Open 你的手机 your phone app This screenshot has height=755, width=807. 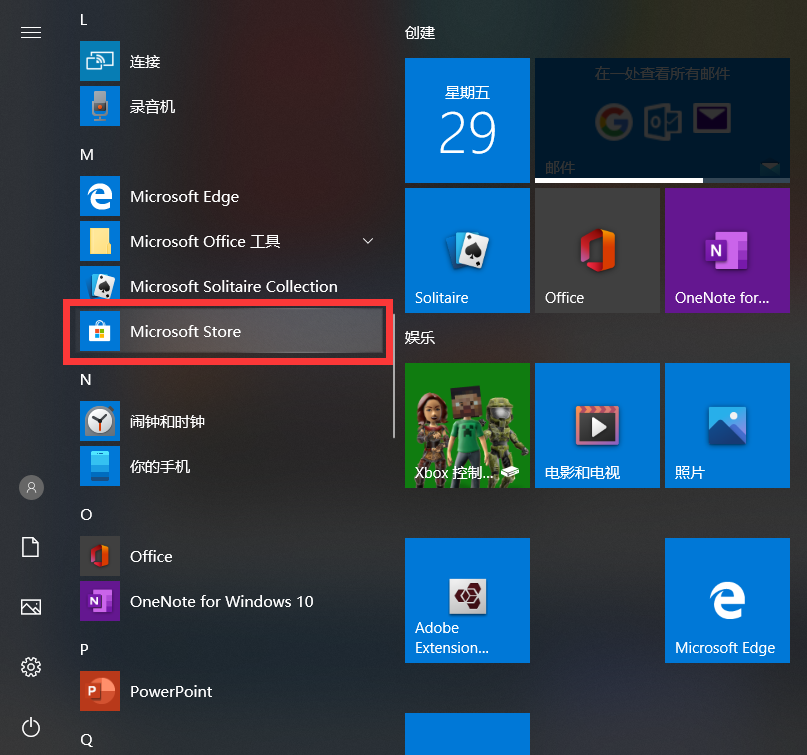click(229, 466)
